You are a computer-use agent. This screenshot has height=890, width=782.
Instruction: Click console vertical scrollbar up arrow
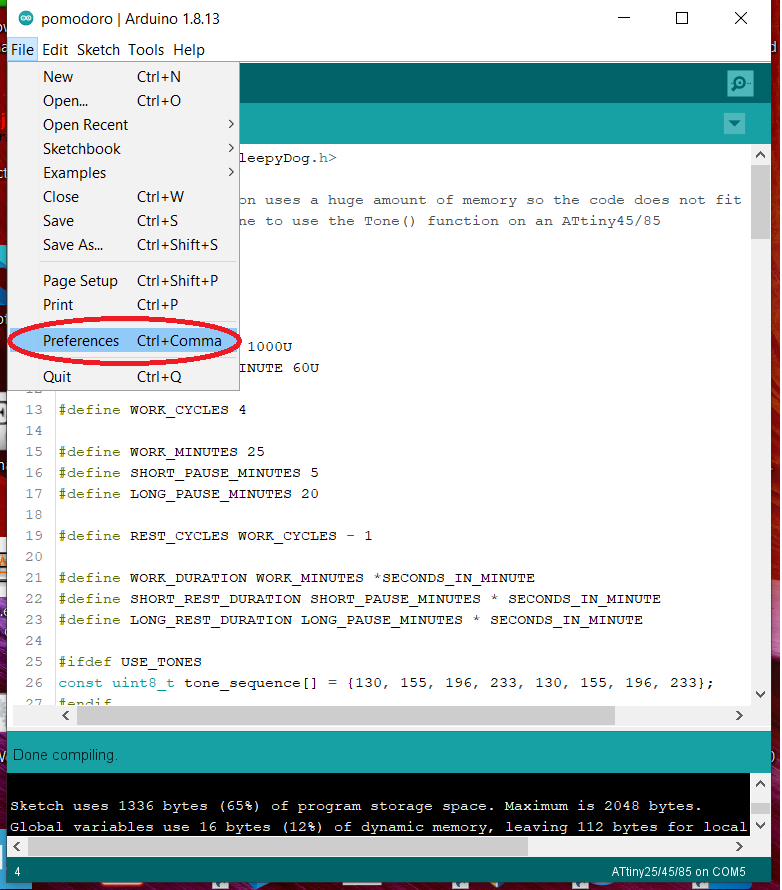pyautogui.click(x=760, y=784)
